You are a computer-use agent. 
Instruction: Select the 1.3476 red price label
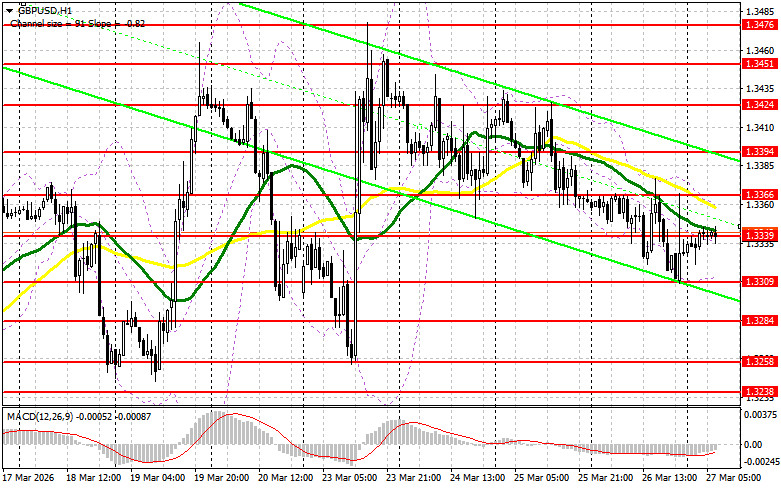(760, 24)
